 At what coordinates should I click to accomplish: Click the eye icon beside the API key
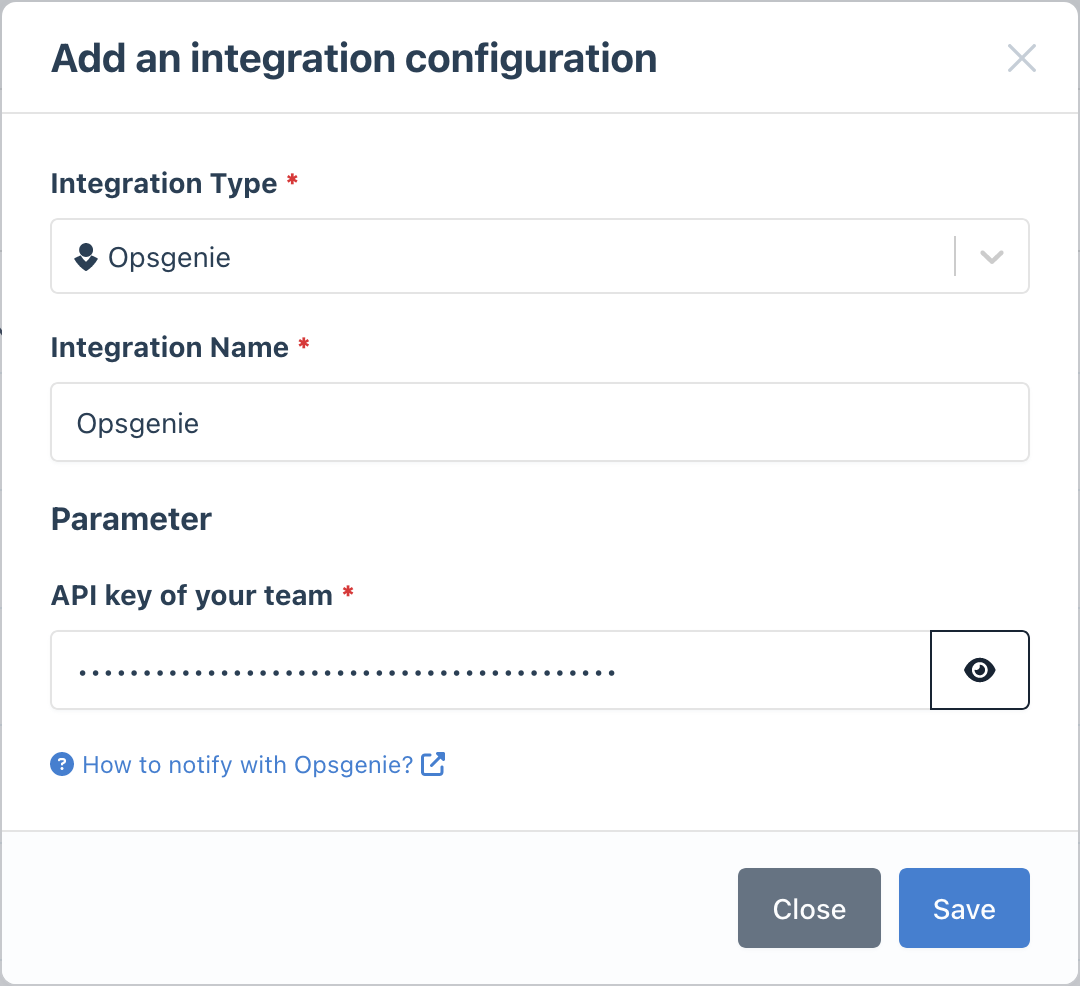(979, 670)
